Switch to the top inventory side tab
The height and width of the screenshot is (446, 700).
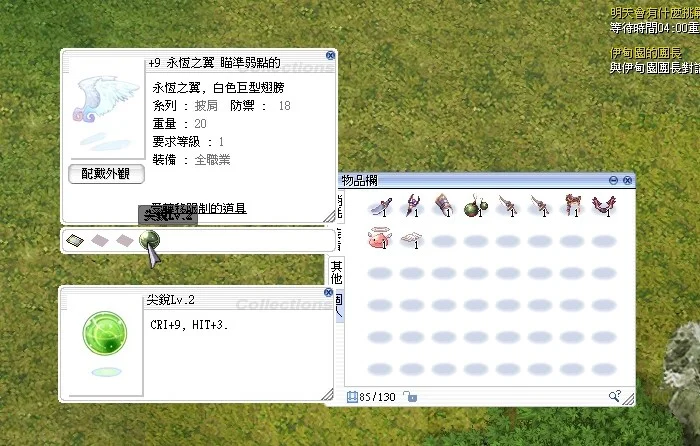[340, 206]
